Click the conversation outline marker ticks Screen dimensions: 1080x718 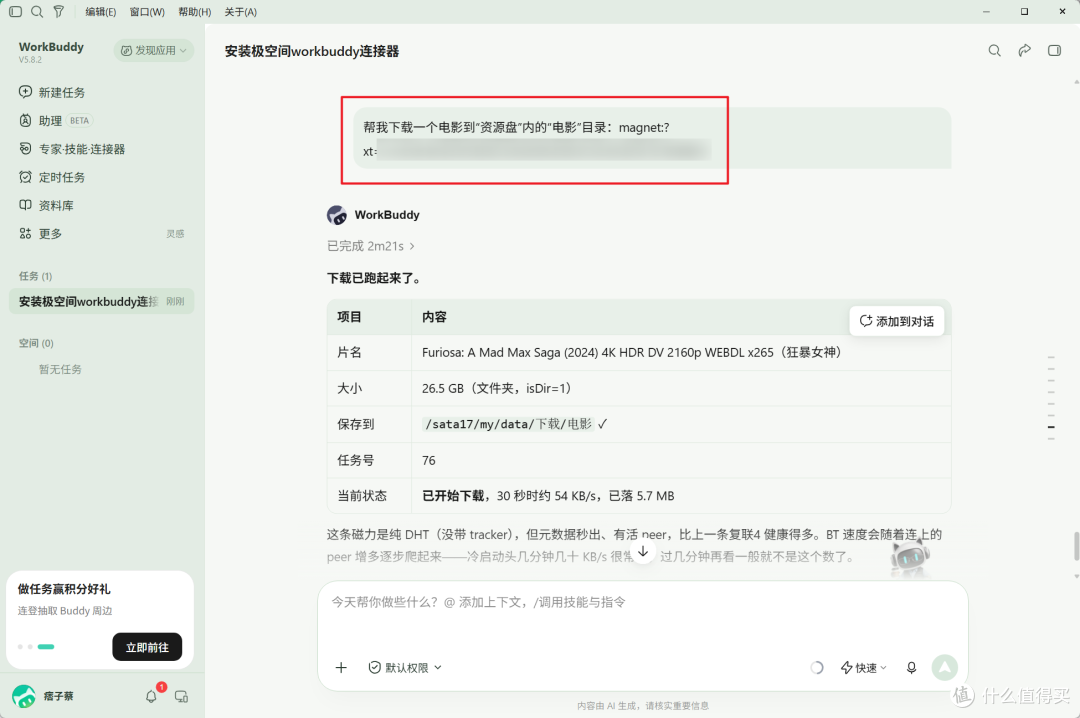(x=1051, y=398)
